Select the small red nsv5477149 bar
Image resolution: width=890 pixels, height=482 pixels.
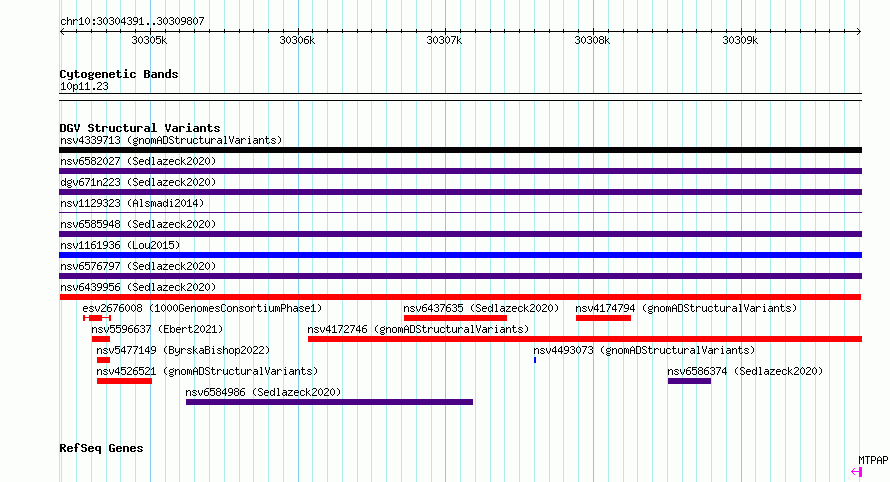click(103, 360)
